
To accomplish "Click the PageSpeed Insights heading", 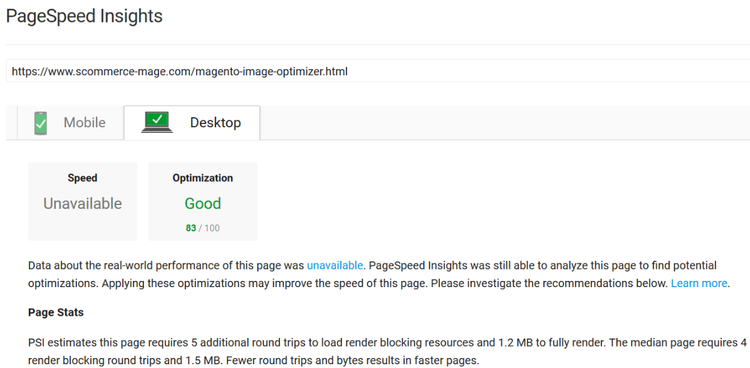I will point(84,16).
